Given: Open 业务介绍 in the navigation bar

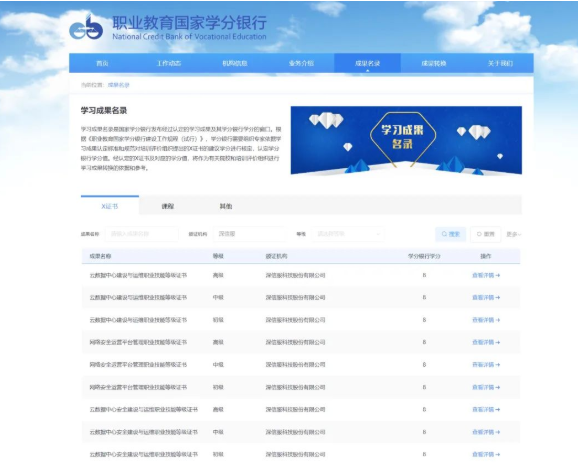Looking at the screenshot, I should tap(301, 63).
